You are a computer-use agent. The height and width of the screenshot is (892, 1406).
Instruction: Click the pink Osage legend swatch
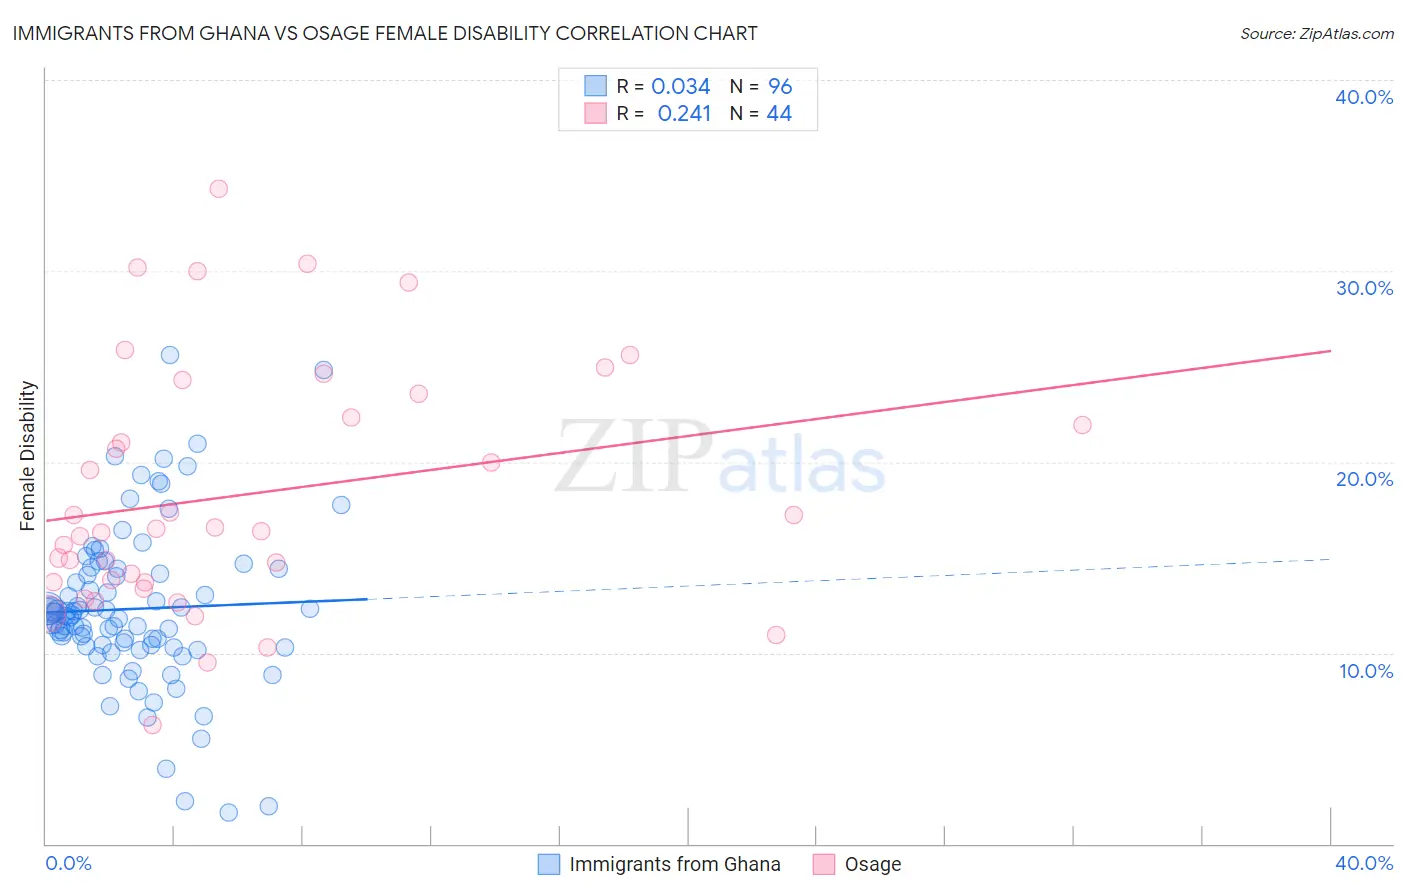[824, 864]
